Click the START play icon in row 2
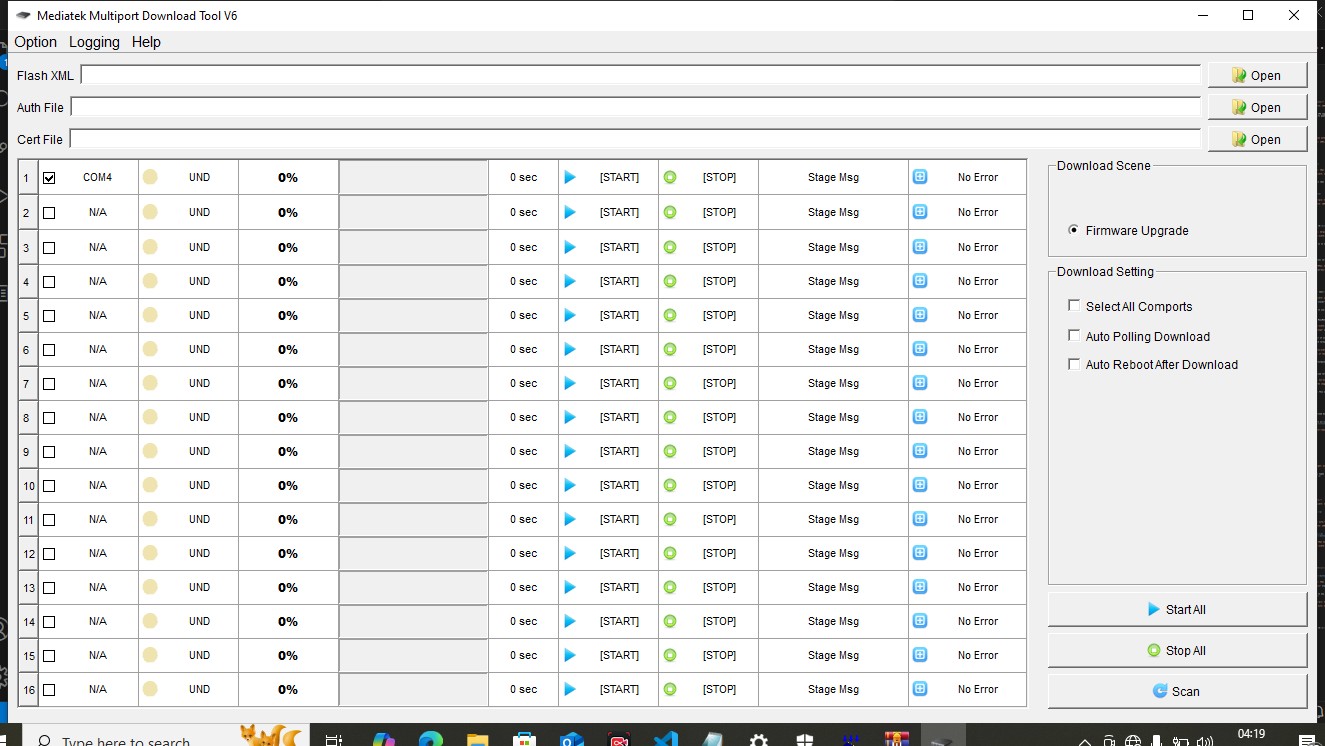The height and width of the screenshot is (746, 1325). coord(570,212)
